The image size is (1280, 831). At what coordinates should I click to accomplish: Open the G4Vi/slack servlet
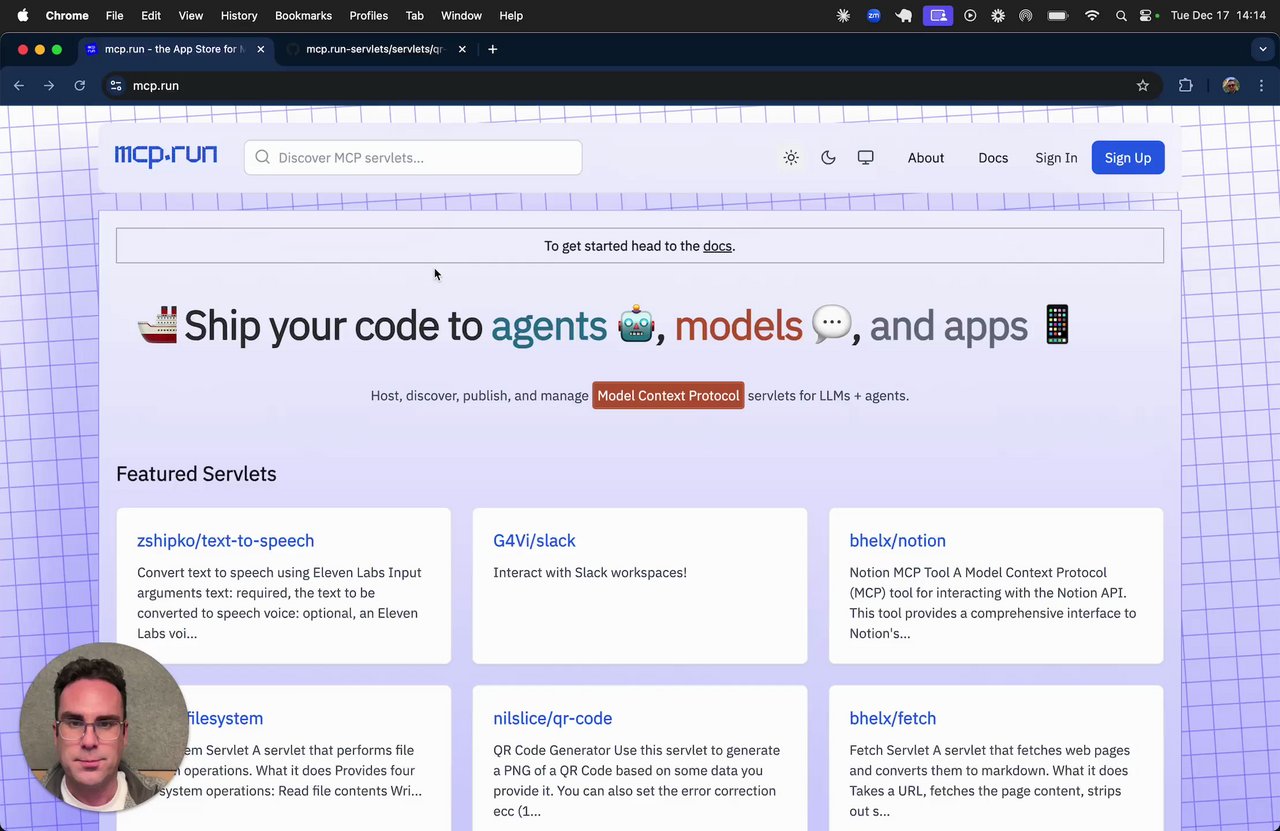534,541
